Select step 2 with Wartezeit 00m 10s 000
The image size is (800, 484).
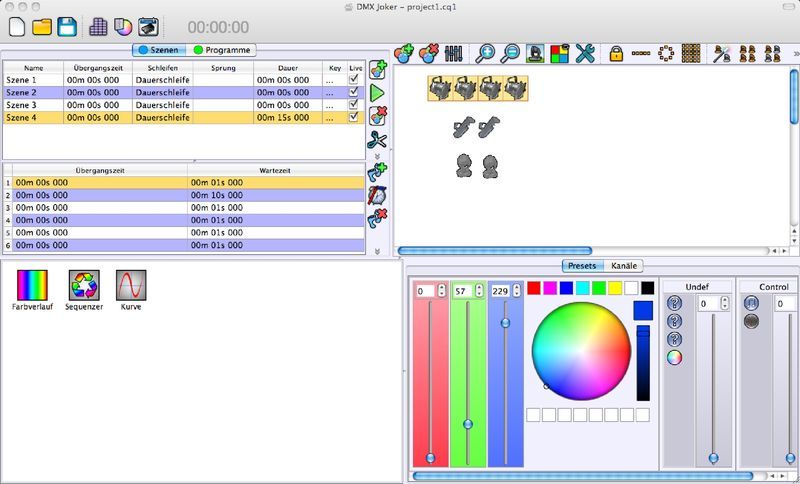[x=184, y=195]
